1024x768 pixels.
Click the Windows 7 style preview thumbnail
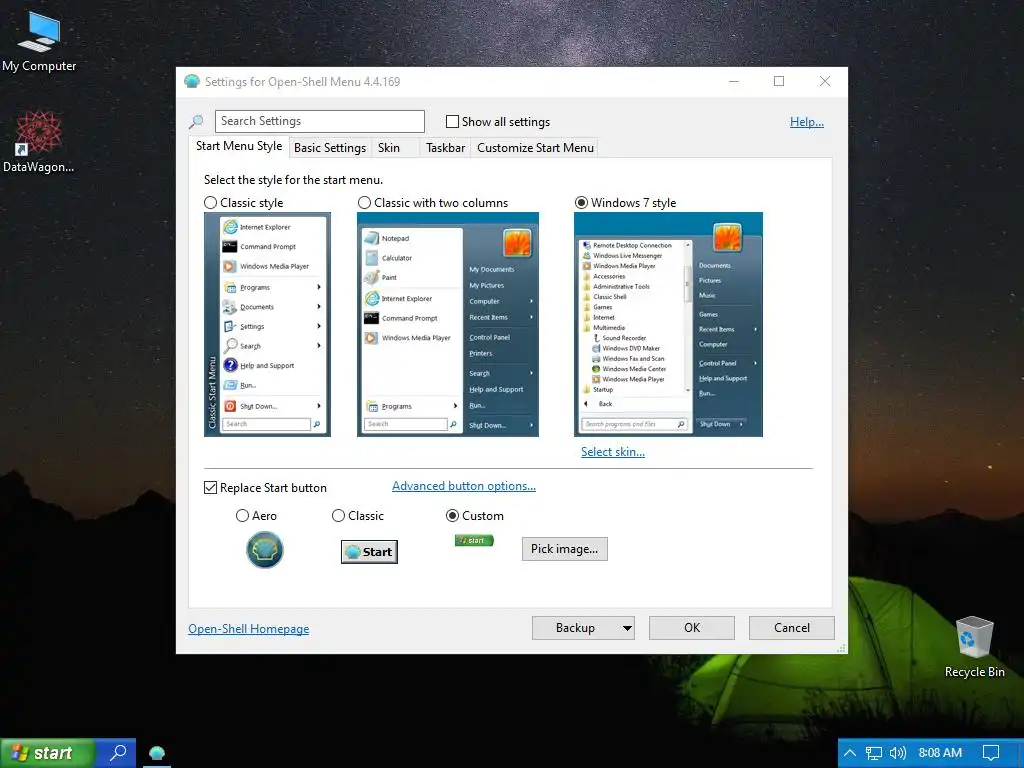click(x=668, y=325)
